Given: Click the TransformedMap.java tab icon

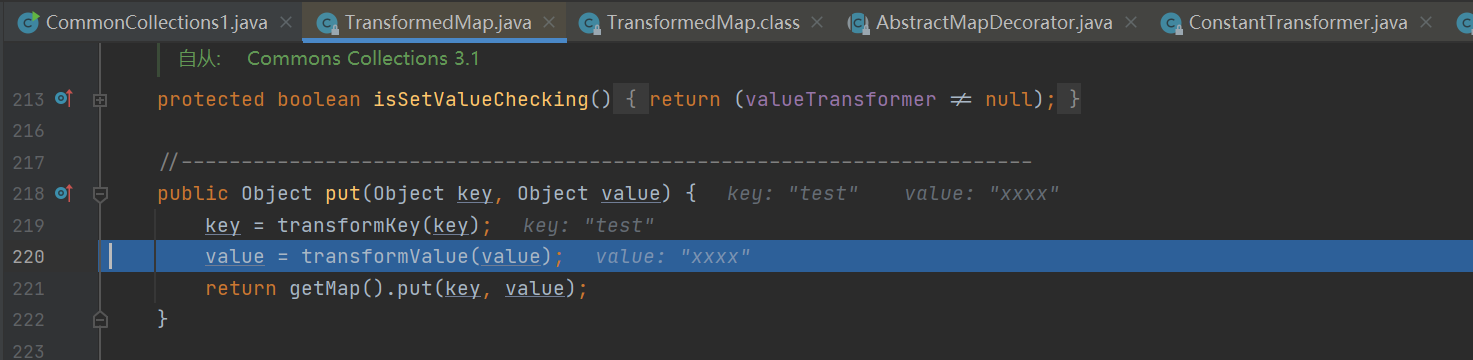Looking at the screenshot, I should pos(327,21).
